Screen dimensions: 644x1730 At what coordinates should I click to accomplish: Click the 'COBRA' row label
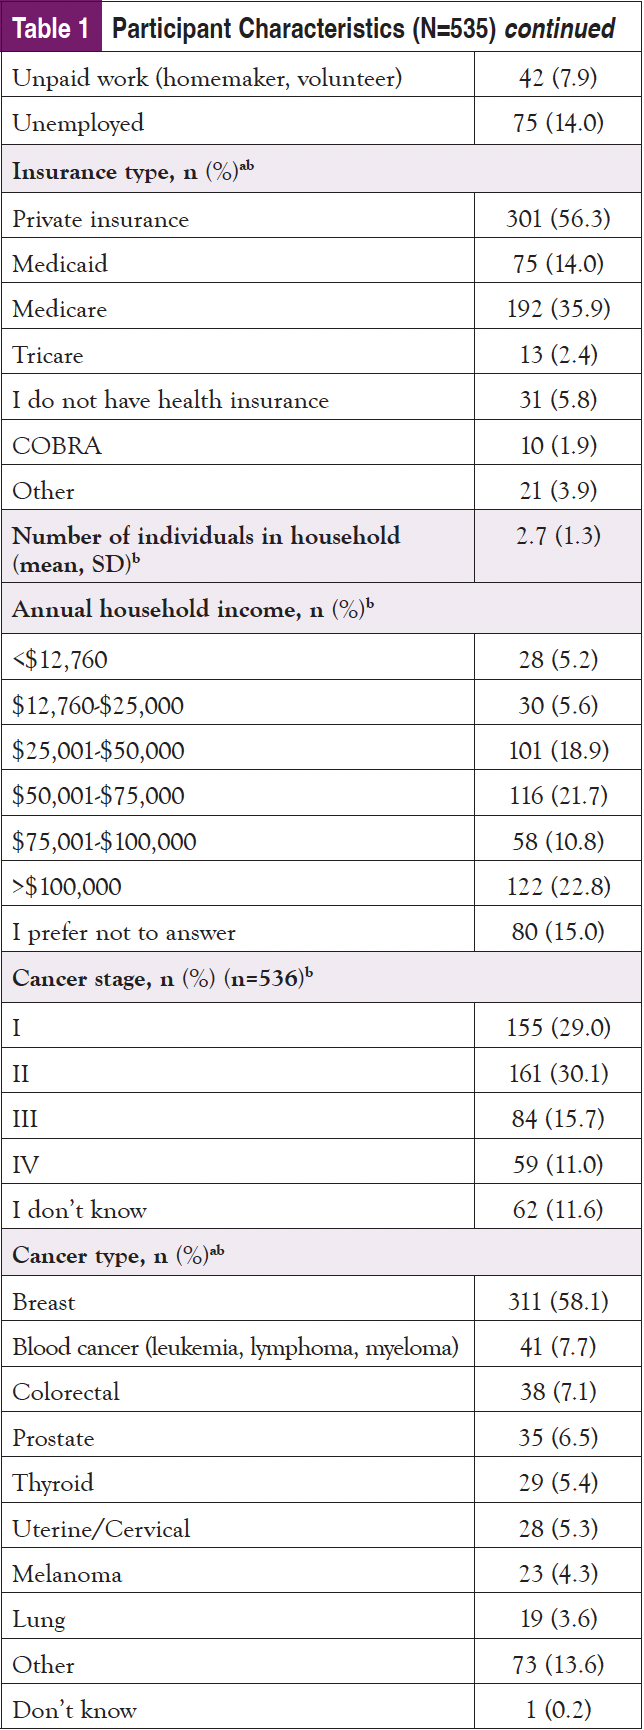pyautogui.click(x=57, y=446)
